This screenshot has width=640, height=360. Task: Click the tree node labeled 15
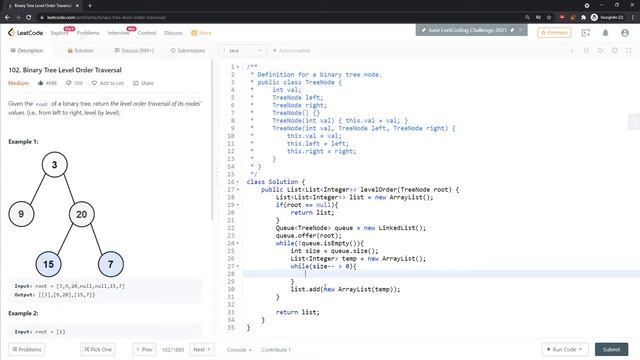click(x=49, y=264)
